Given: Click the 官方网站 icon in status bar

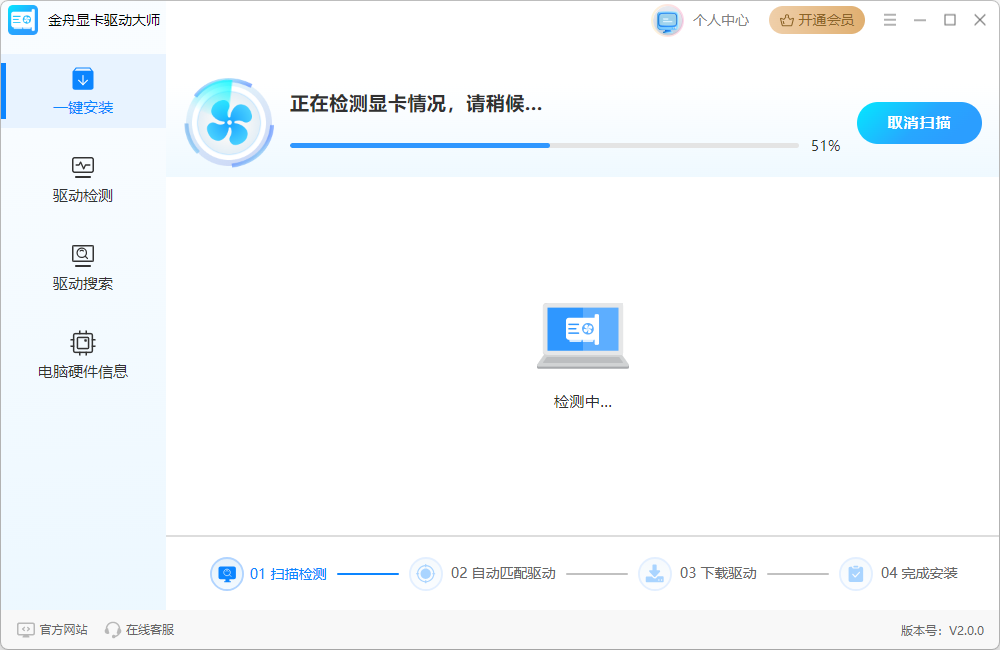Looking at the screenshot, I should pyautogui.click(x=28, y=630).
